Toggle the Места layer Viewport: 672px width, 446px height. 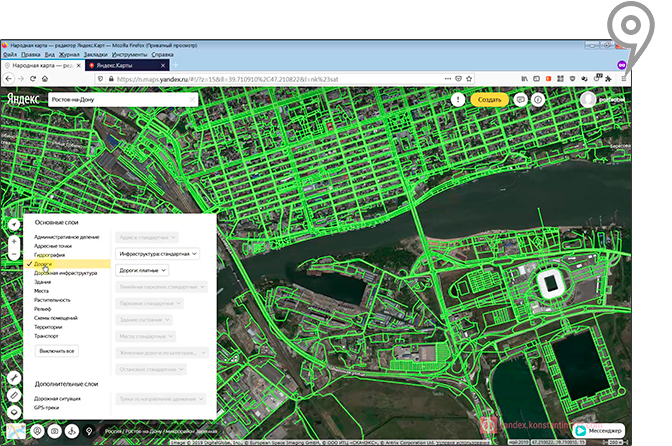click(41, 291)
